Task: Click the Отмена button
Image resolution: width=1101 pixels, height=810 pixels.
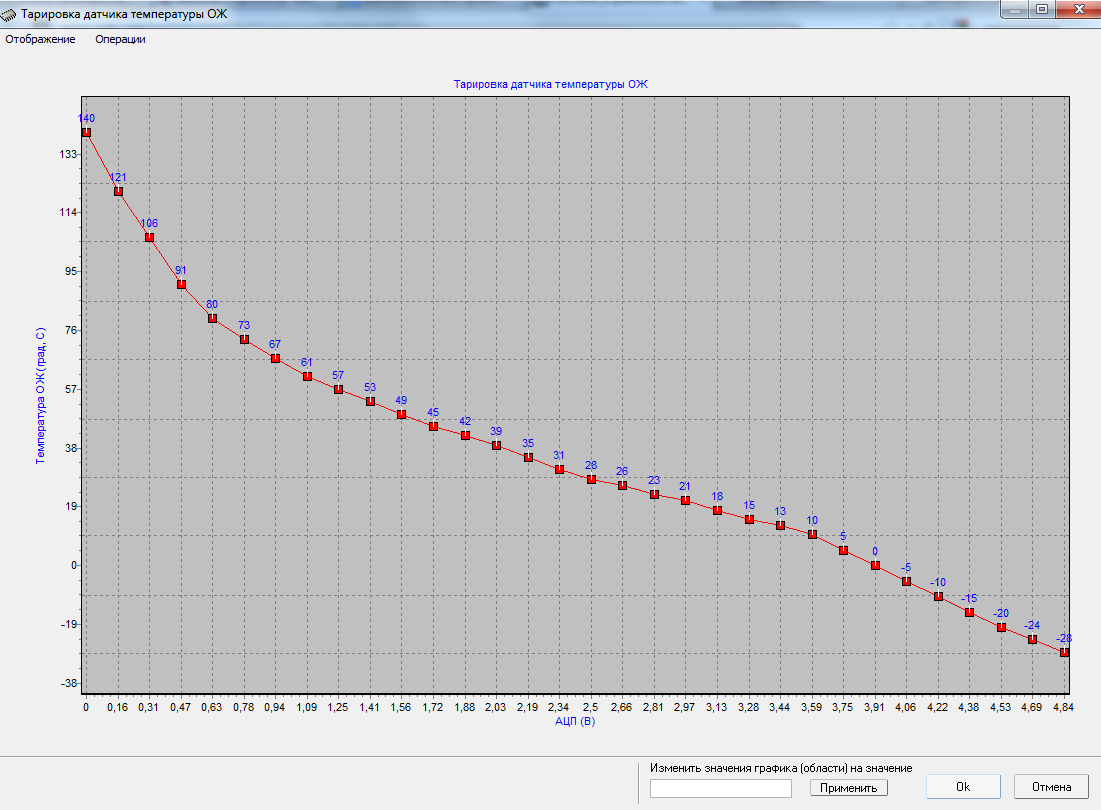Action: (x=1051, y=787)
